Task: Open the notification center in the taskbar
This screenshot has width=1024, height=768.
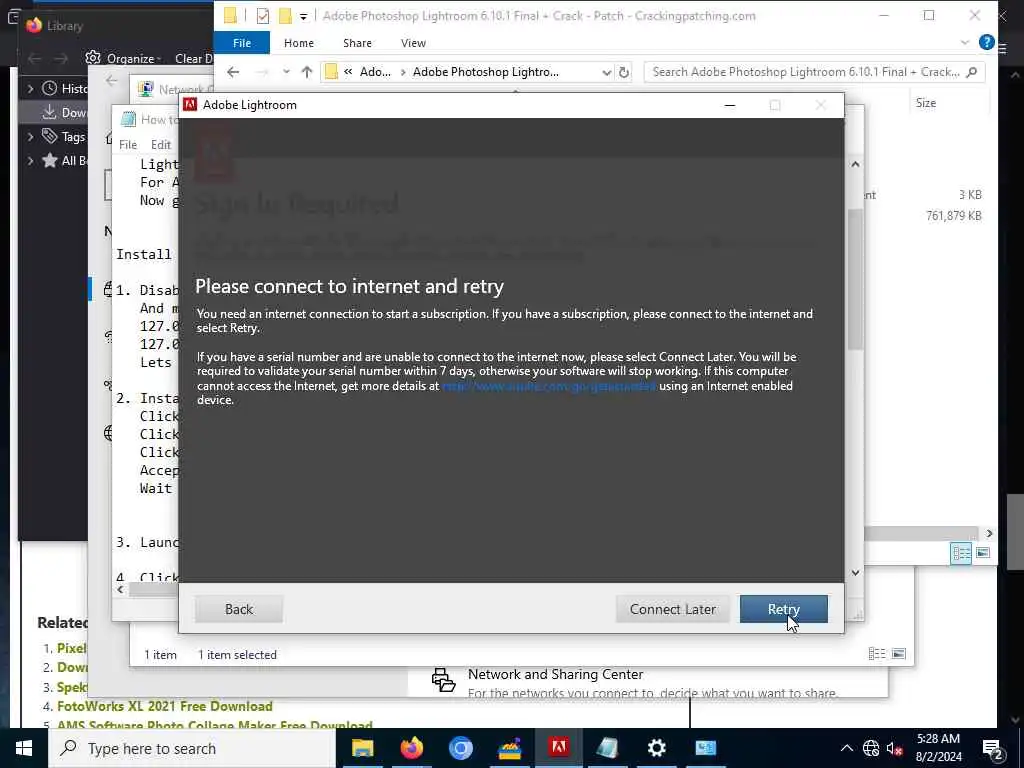Action: tap(992, 748)
